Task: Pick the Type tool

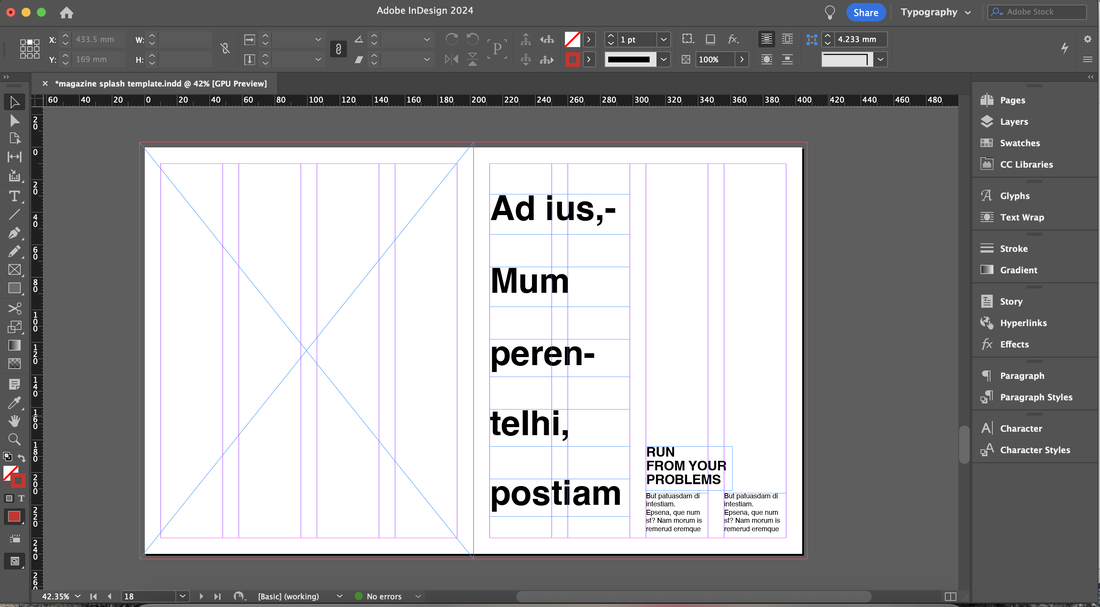Action: click(14, 196)
